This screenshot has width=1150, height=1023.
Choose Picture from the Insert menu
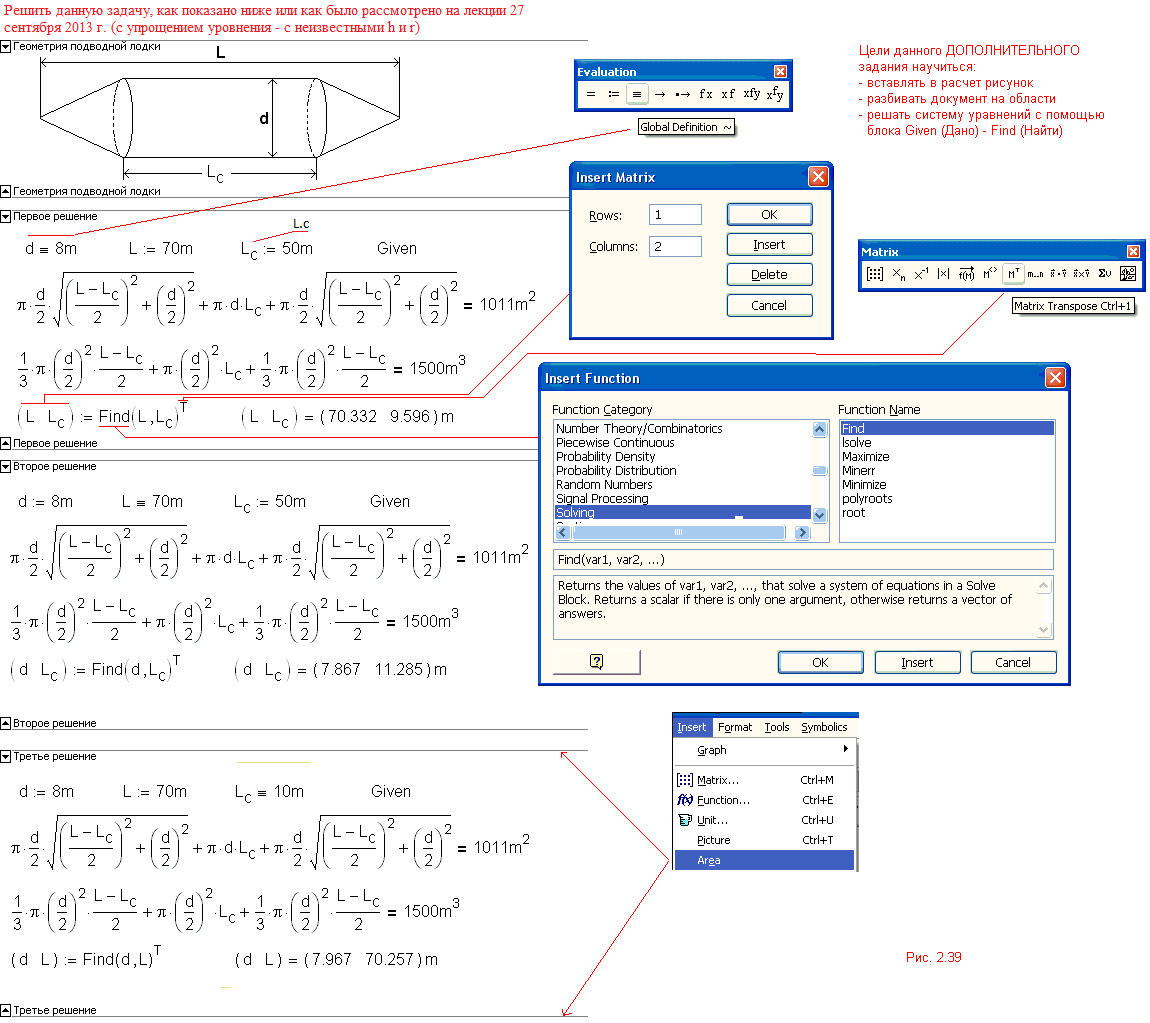pyautogui.click(x=763, y=840)
